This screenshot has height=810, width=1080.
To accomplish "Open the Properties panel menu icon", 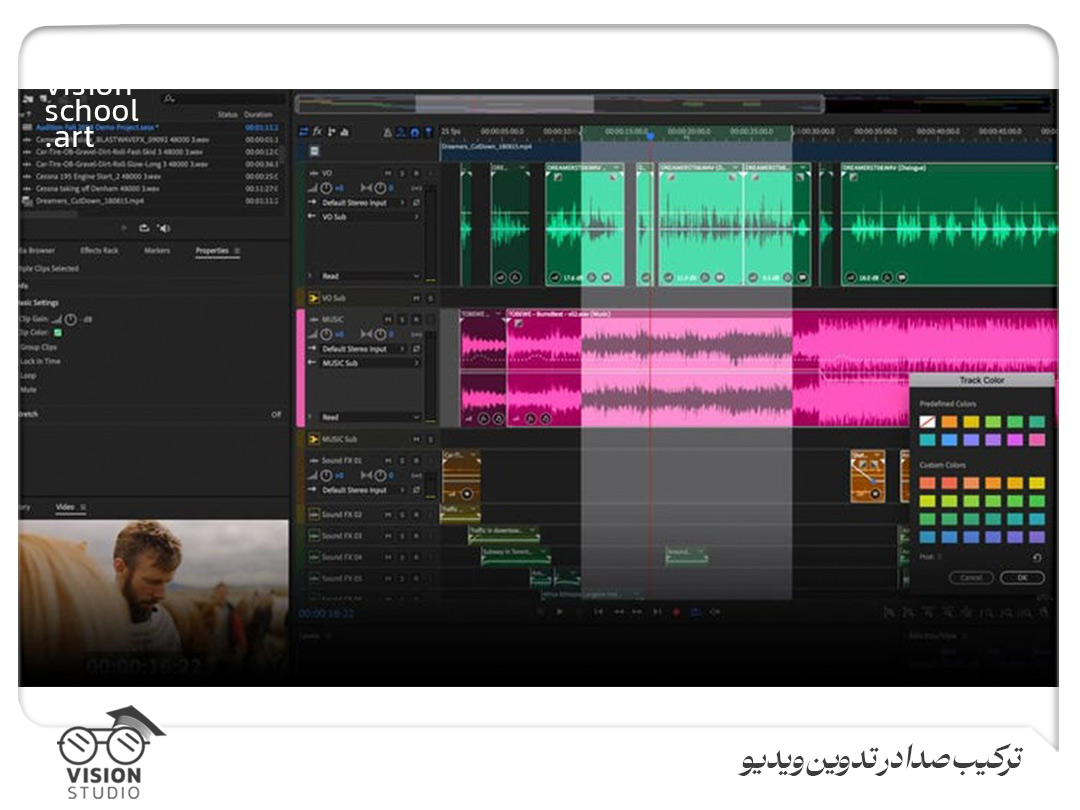I will (237, 251).
